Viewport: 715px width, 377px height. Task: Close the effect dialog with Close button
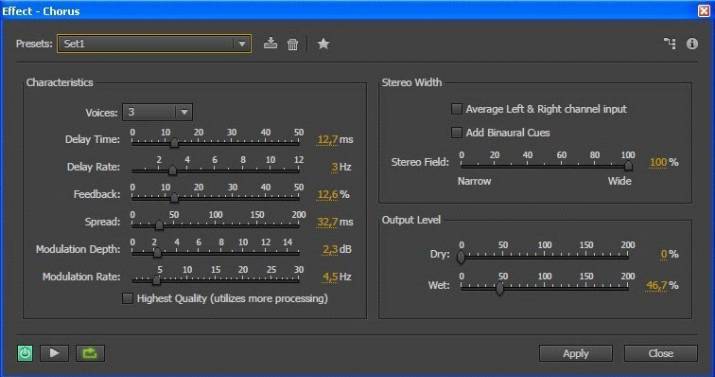pyautogui.click(x=660, y=354)
